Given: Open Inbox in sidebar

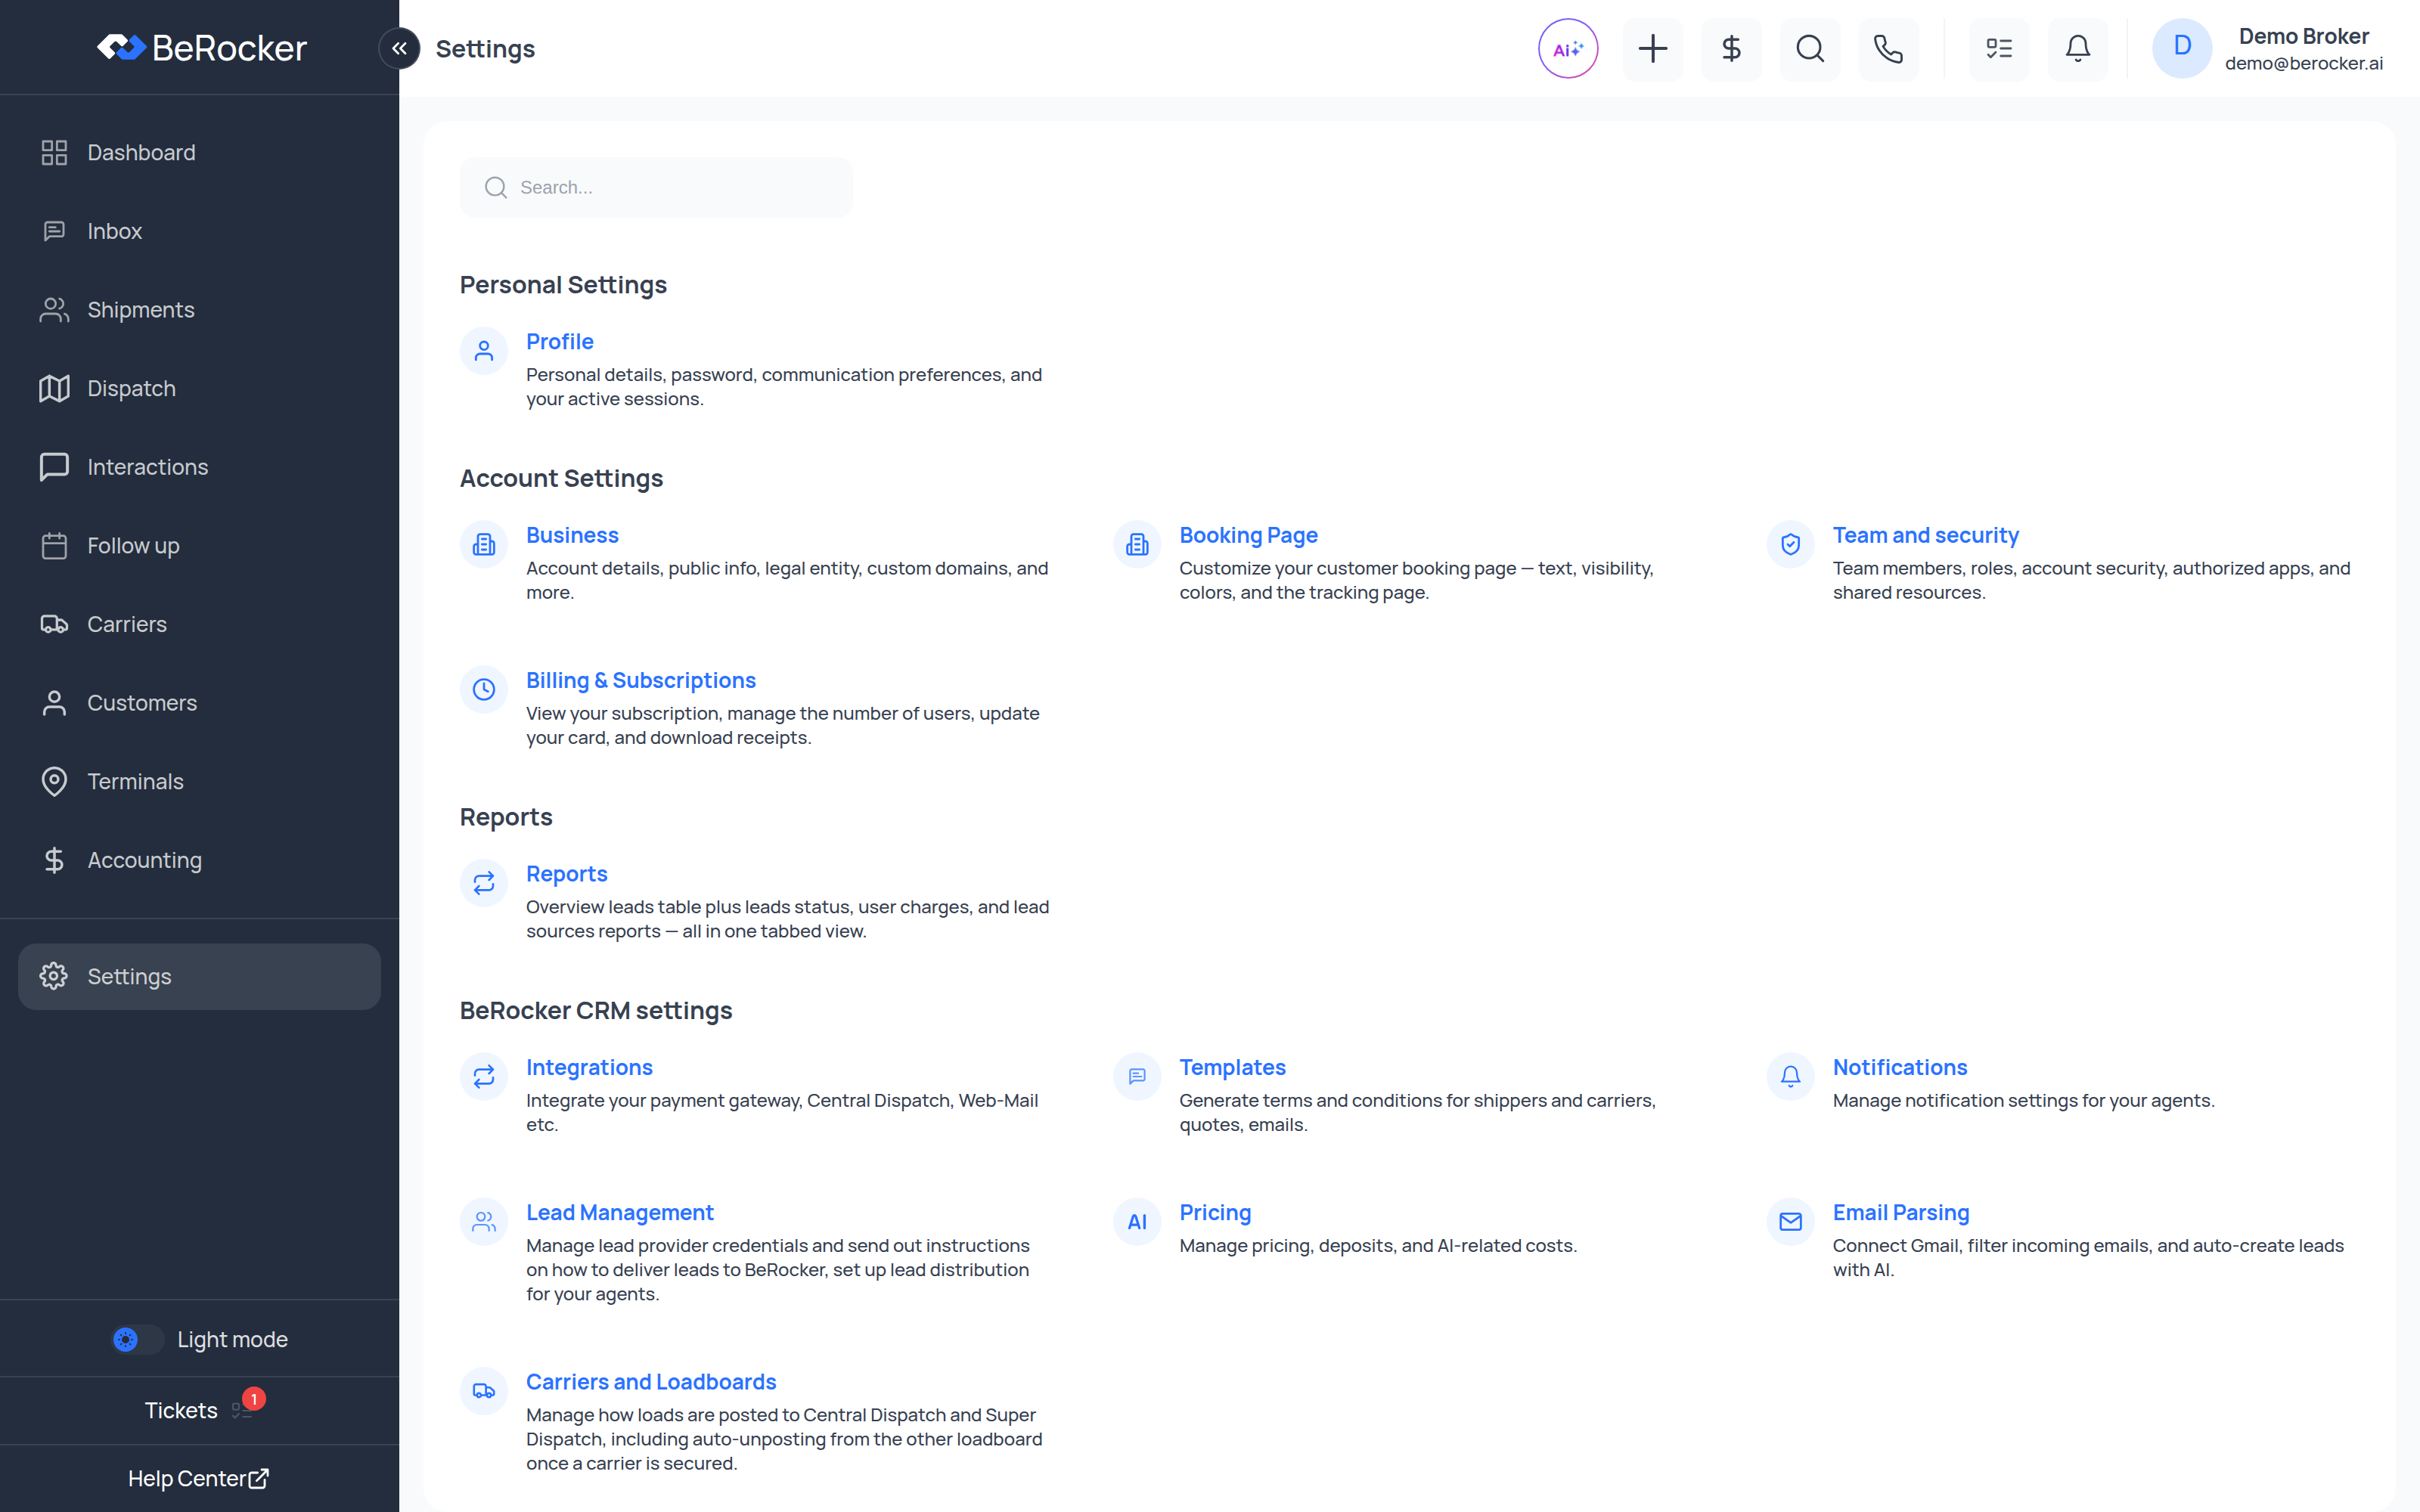Looking at the screenshot, I should (x=200, y=231).
